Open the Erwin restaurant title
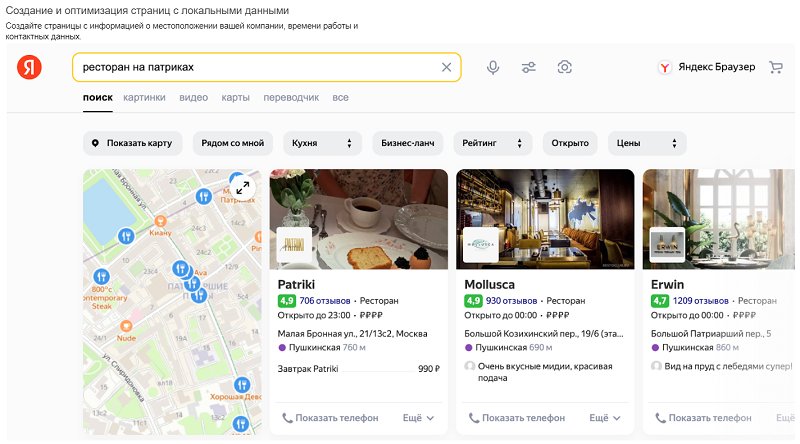Image resolution: width=800 pixels, height=444 pixels. coord(667,284)
